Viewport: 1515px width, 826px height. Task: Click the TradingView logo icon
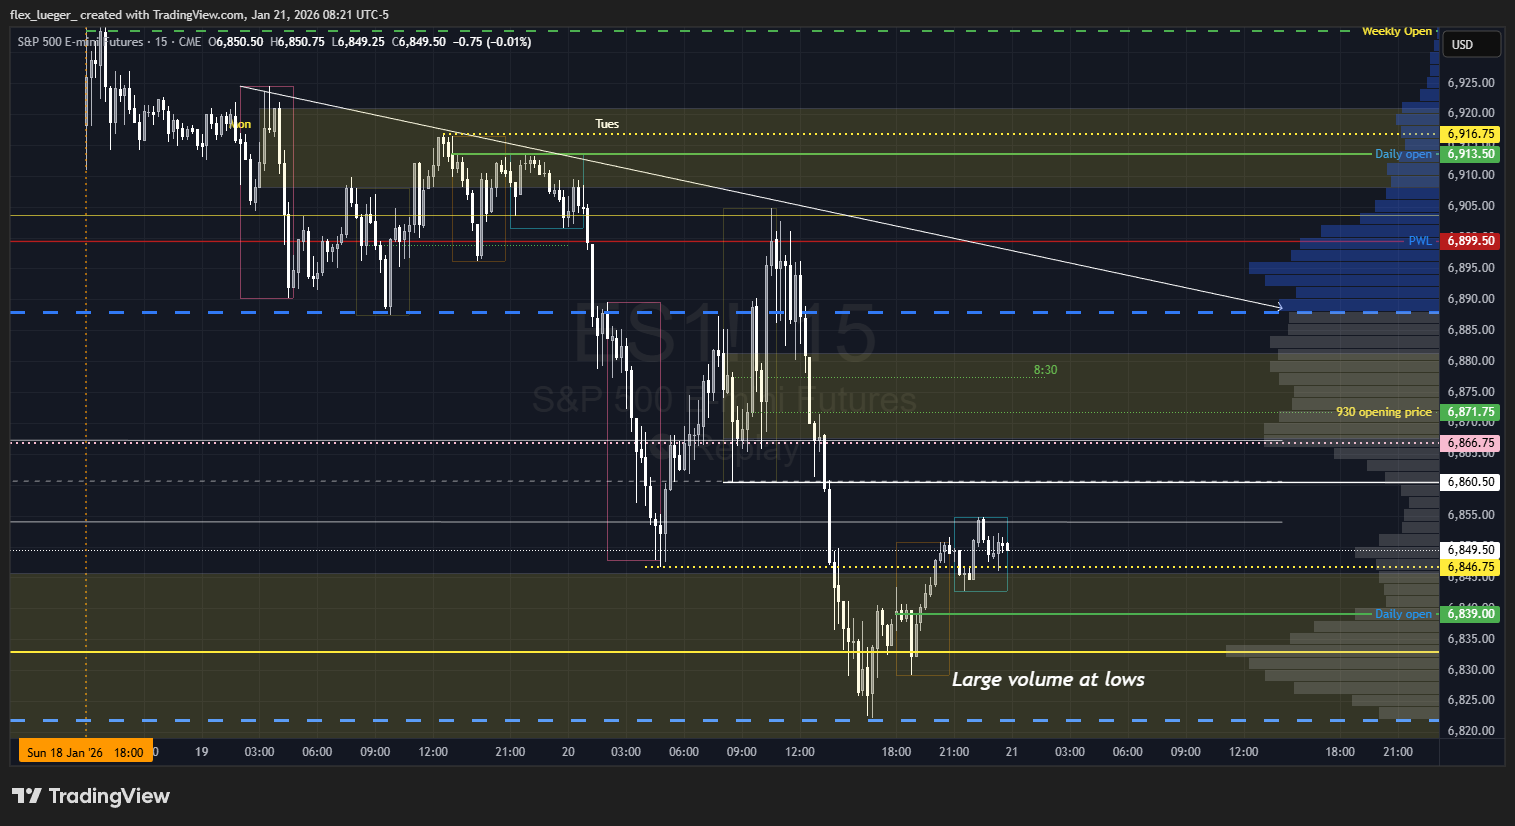click(x=27, y=796)
